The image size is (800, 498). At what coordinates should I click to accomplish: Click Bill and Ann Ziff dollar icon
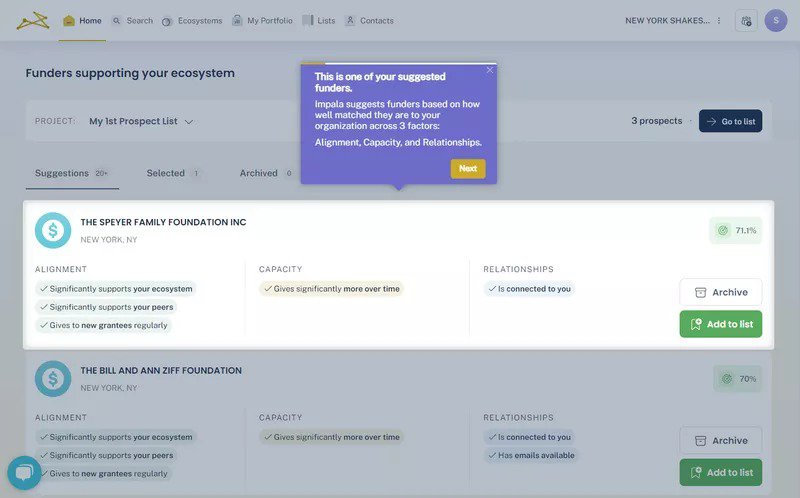coord(53,378)
